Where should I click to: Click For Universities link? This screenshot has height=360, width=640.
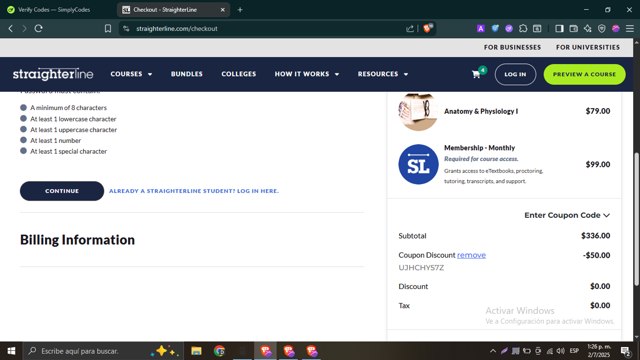(x=588, y=47)
